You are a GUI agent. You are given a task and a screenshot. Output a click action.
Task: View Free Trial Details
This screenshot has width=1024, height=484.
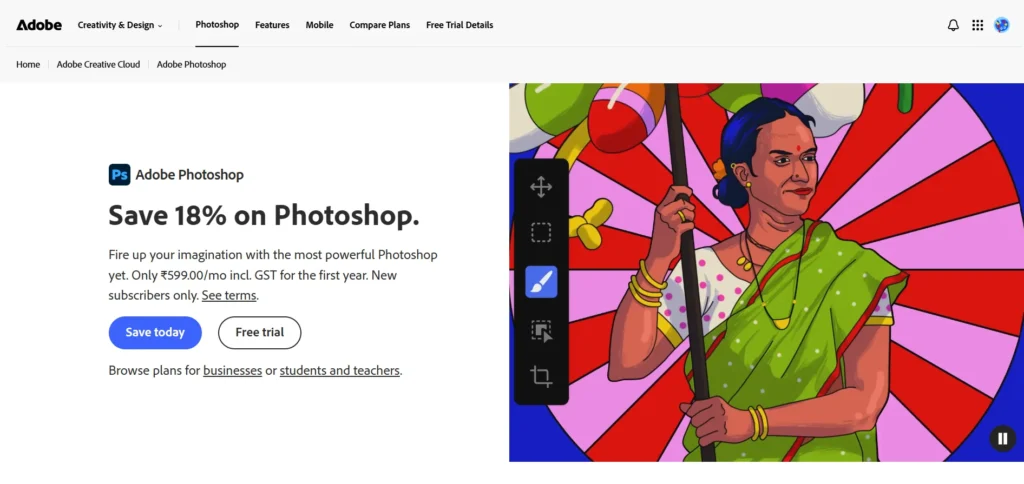(460, 25)
